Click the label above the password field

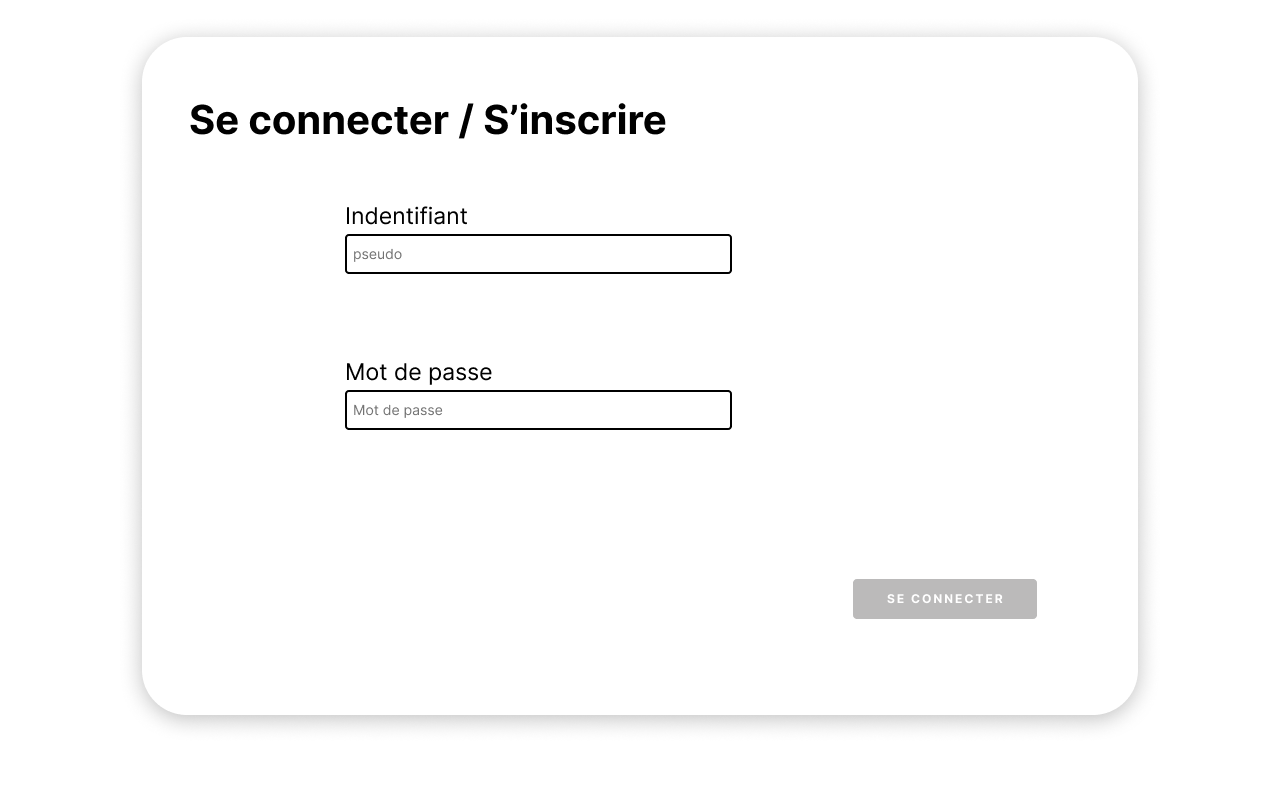coord(418,372)
